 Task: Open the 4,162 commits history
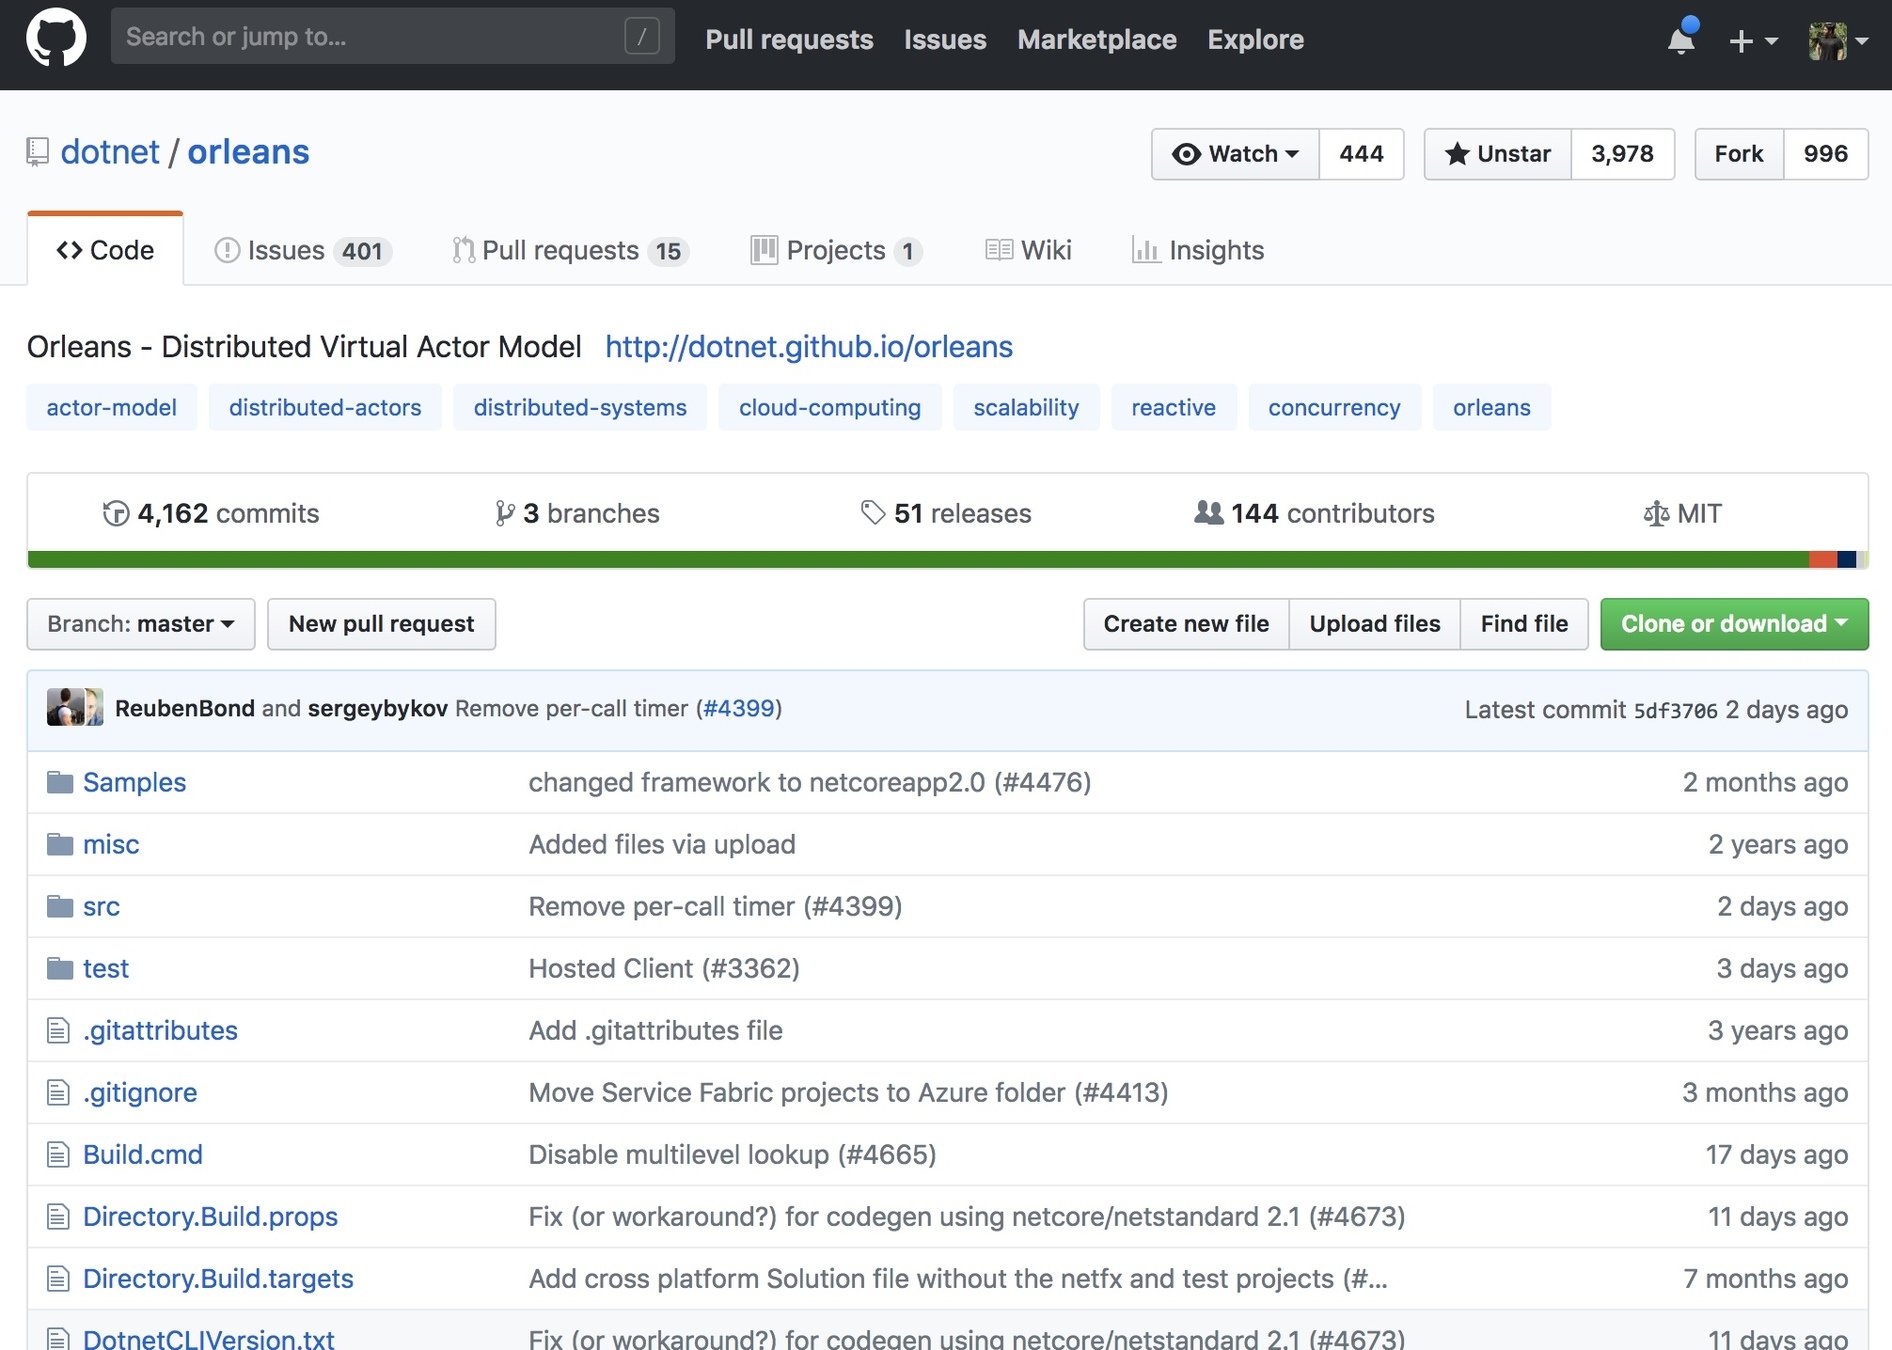point(211,513)
